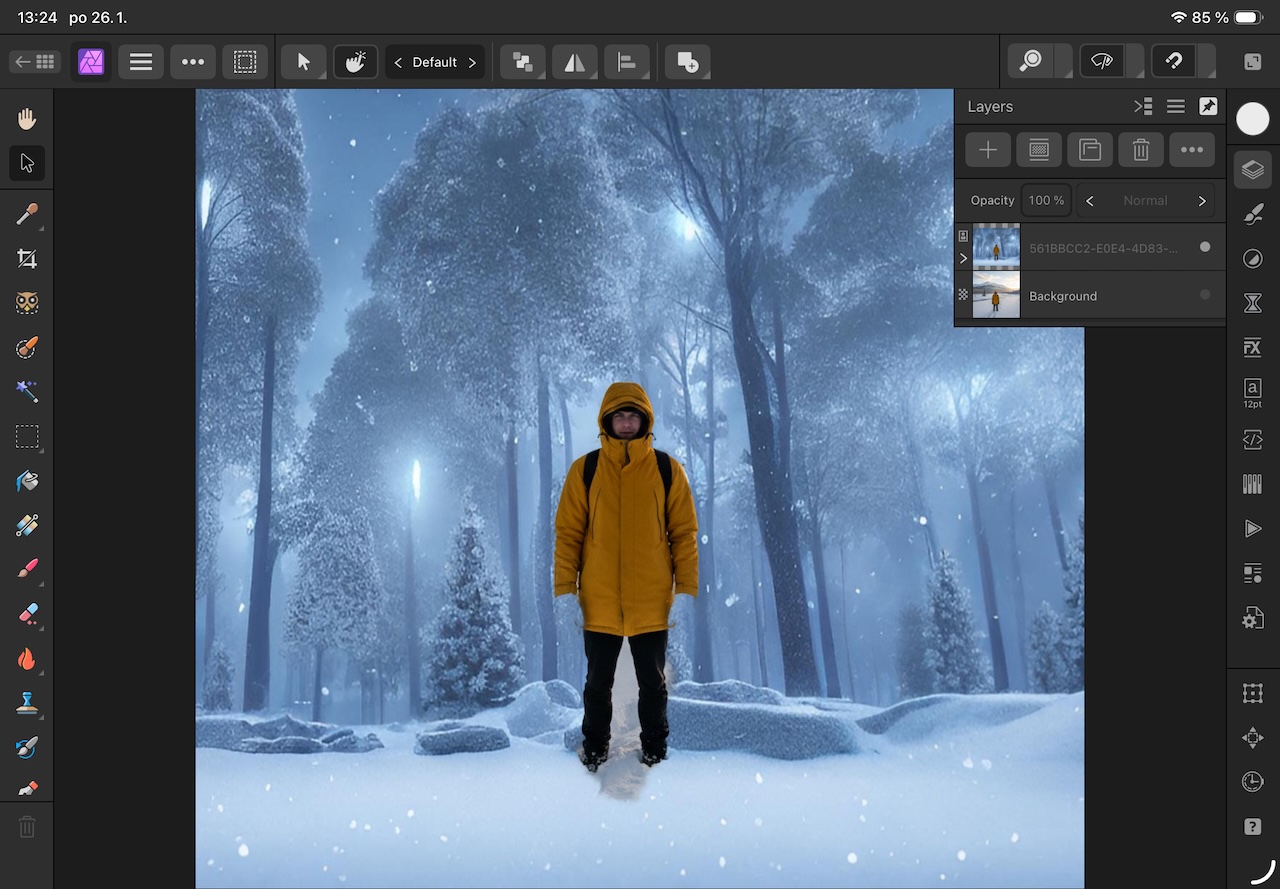The height and width of the screenshot is (889, 1280).
Task: Switch to the next blend mode arrow
Action: 1202,201
